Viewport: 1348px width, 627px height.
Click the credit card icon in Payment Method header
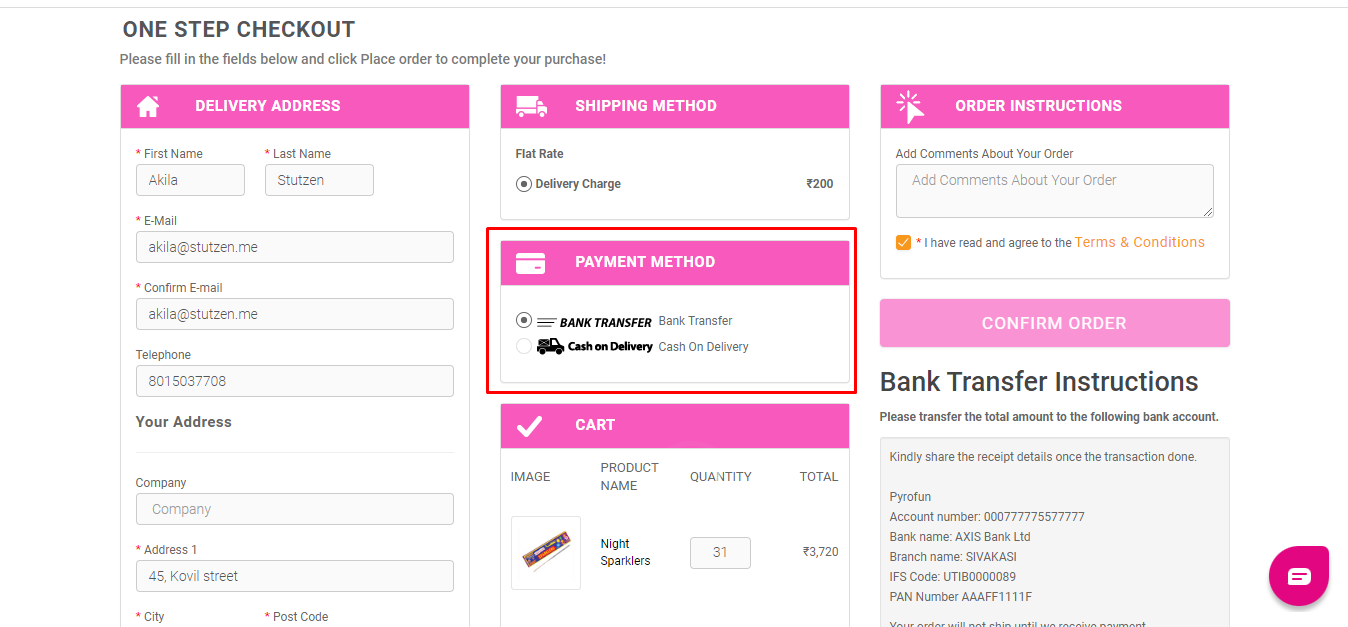tap(530, 263)
